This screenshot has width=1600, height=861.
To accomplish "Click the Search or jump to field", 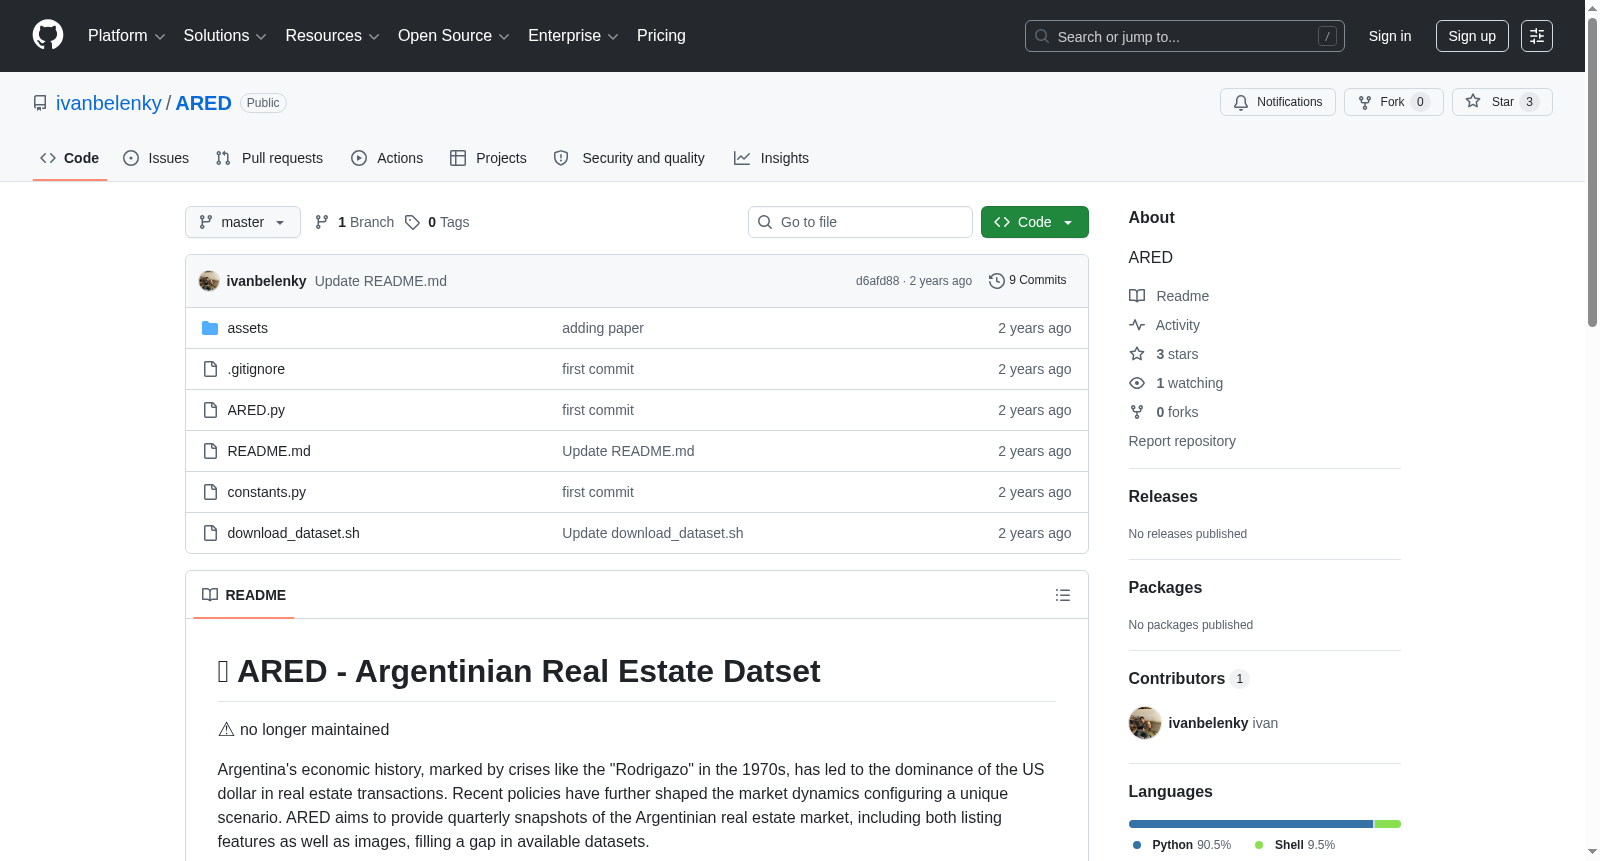I will pos(1184,36).
